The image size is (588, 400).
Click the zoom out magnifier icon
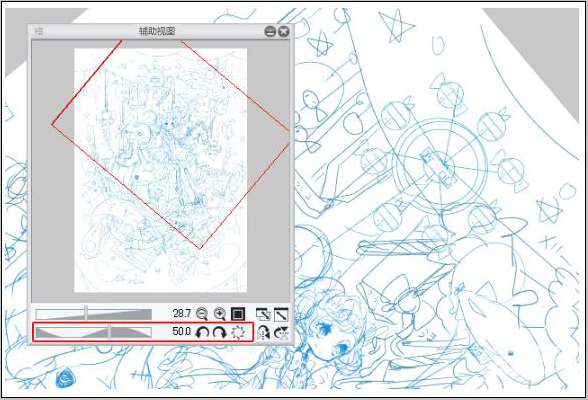pyautogui.click(x=202, y=314)
